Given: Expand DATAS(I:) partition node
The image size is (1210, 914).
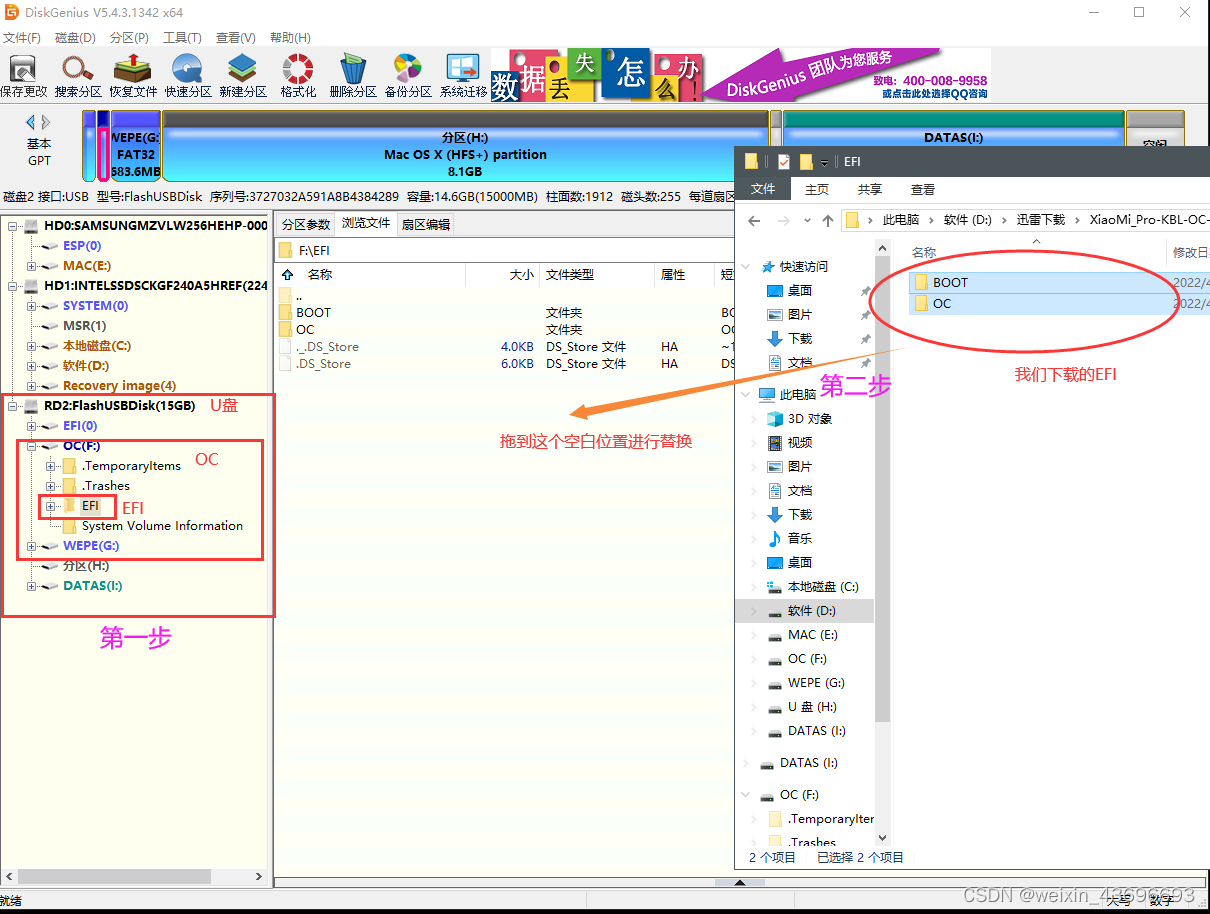Looking at the screenshot, I should [x=31, y=586].
